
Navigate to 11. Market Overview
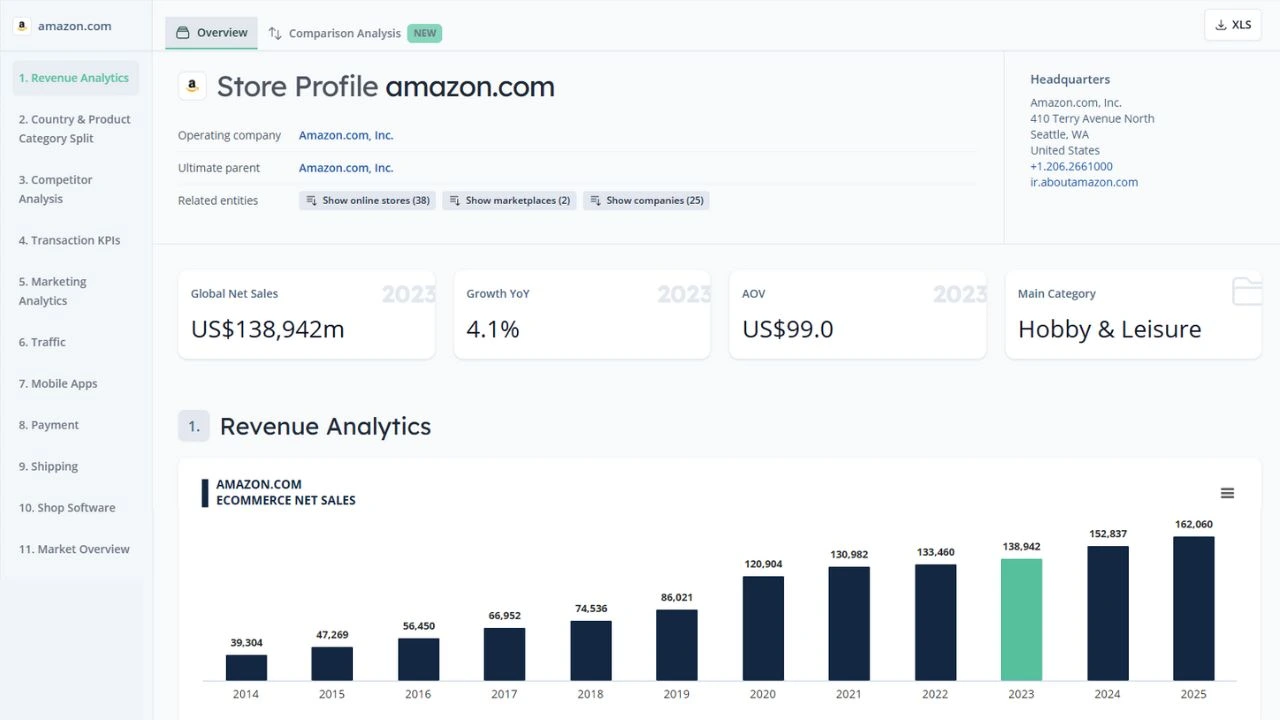point(74,548)
